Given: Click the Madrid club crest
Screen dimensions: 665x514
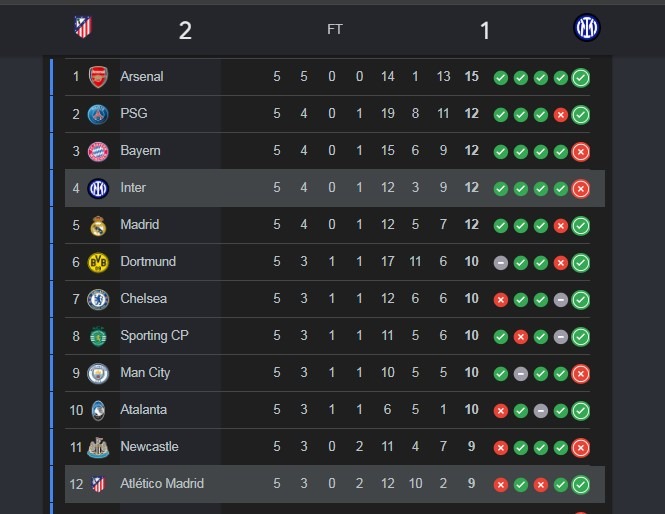Looking at the screenshot, I should pos(98,225).
